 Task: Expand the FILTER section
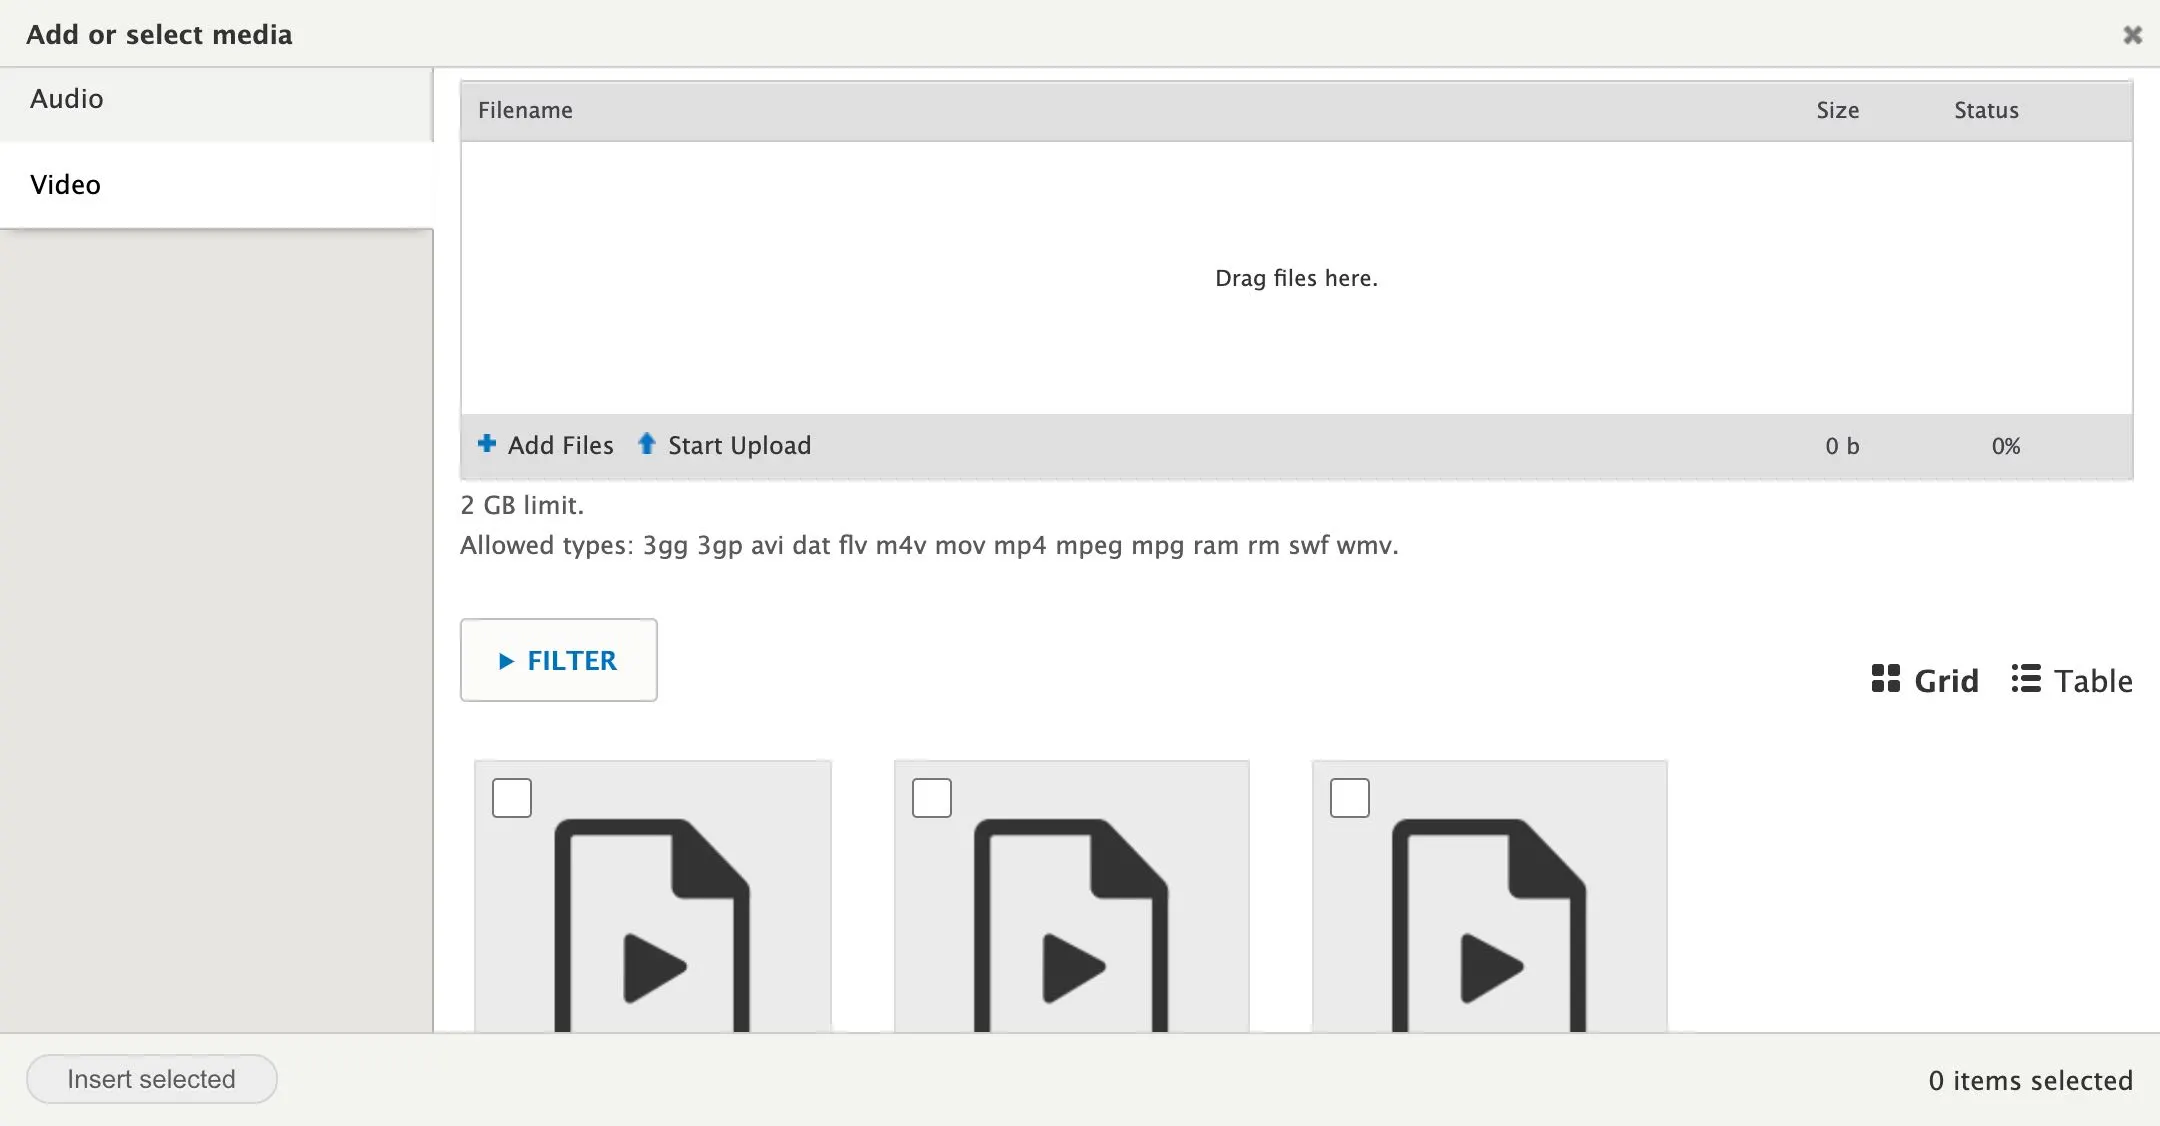pos(572,661)
